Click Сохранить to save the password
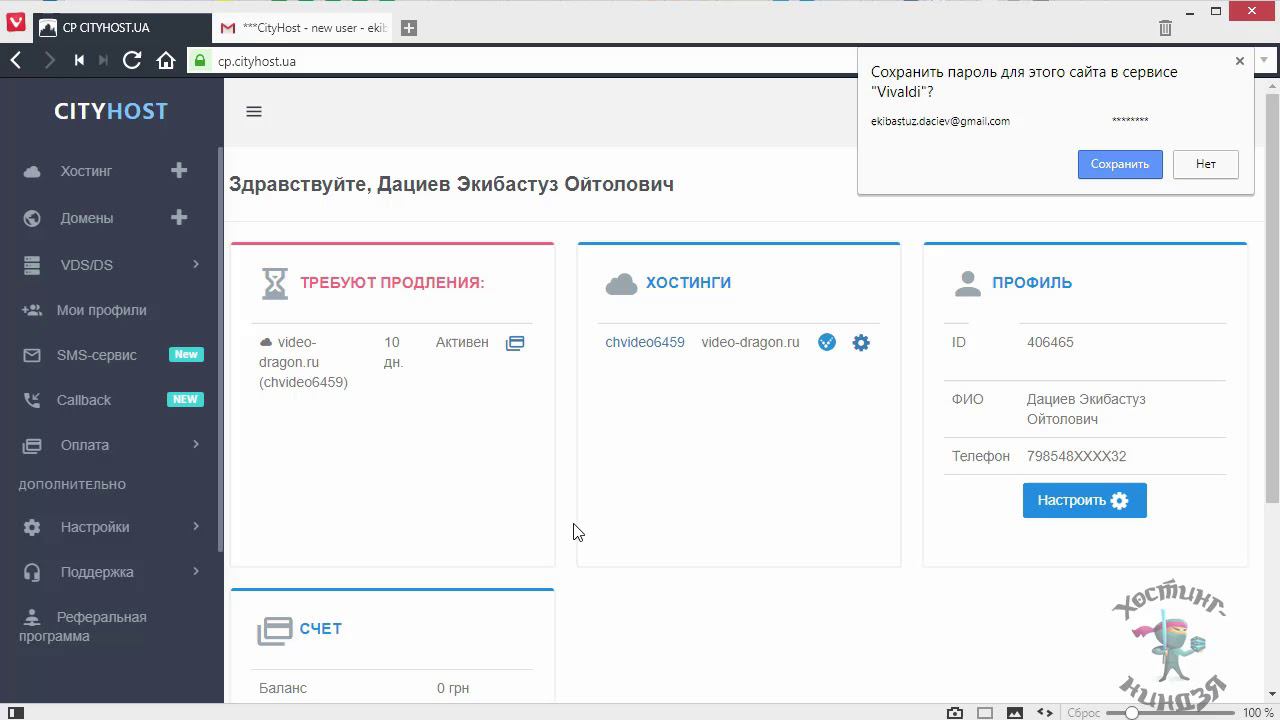 (x=1120, y=164)
